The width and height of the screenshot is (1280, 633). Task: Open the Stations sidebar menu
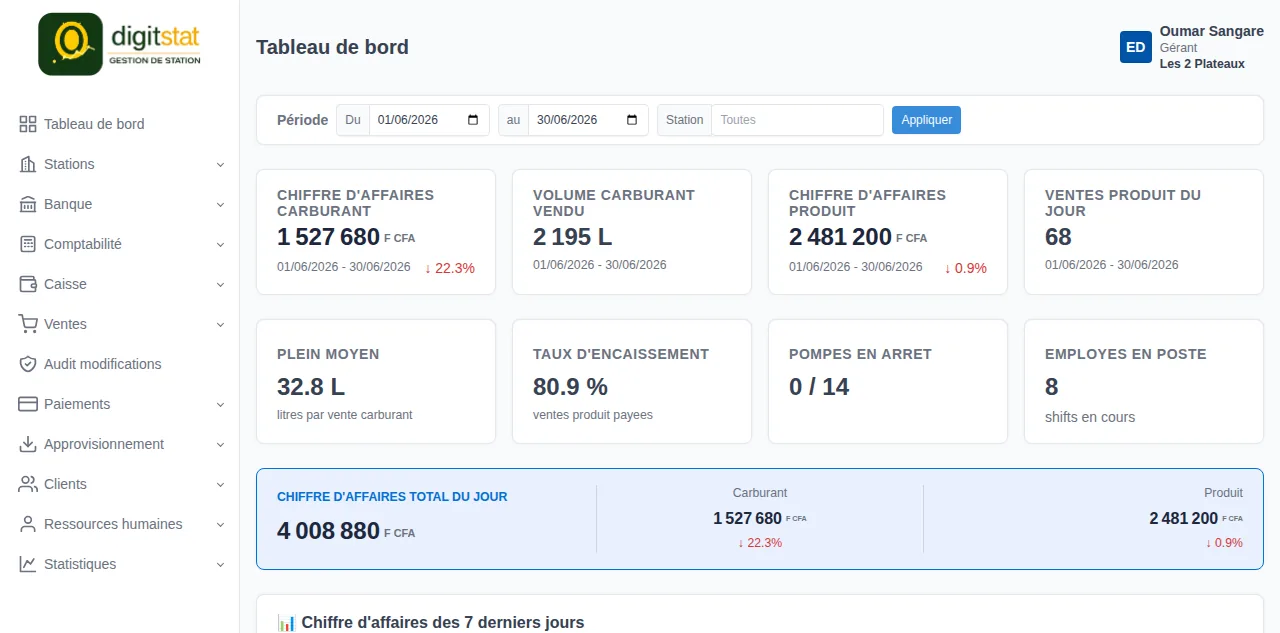[x=120, y=164]
